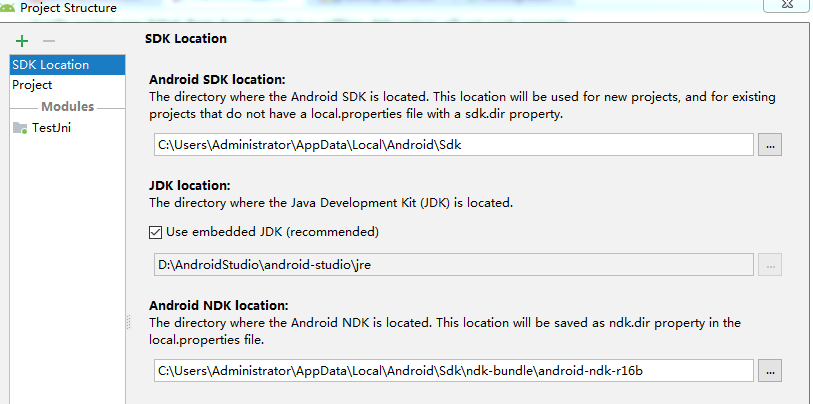Browse for Android SDK location

pyautogui.click(x=770, y=145)
